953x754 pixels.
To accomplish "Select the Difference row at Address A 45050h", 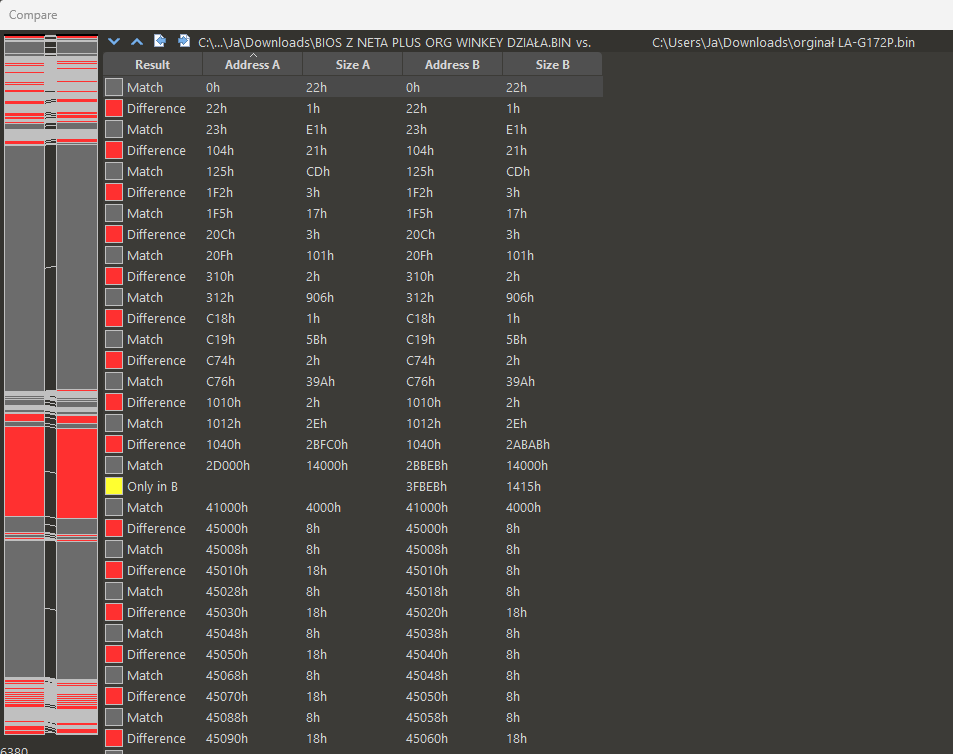I will click(x=353, y=654).
